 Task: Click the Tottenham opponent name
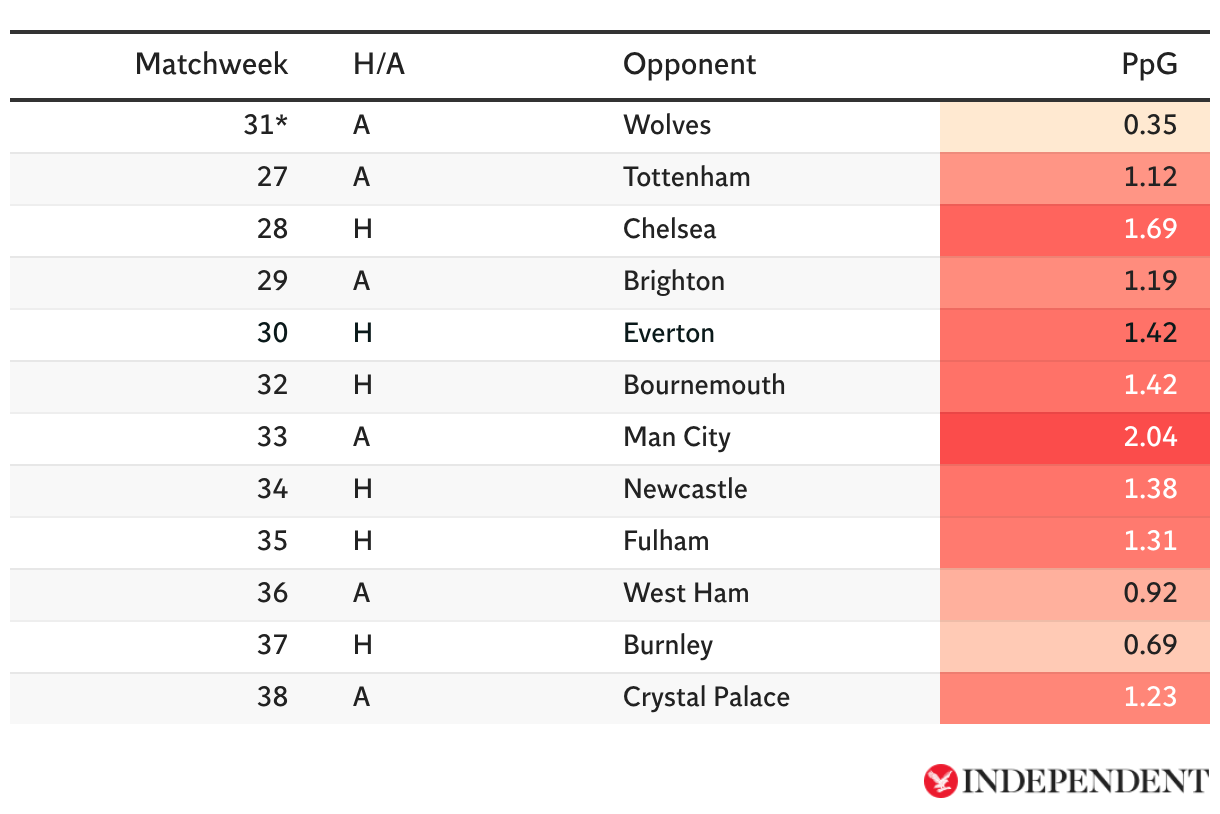[x=686, y=177]
